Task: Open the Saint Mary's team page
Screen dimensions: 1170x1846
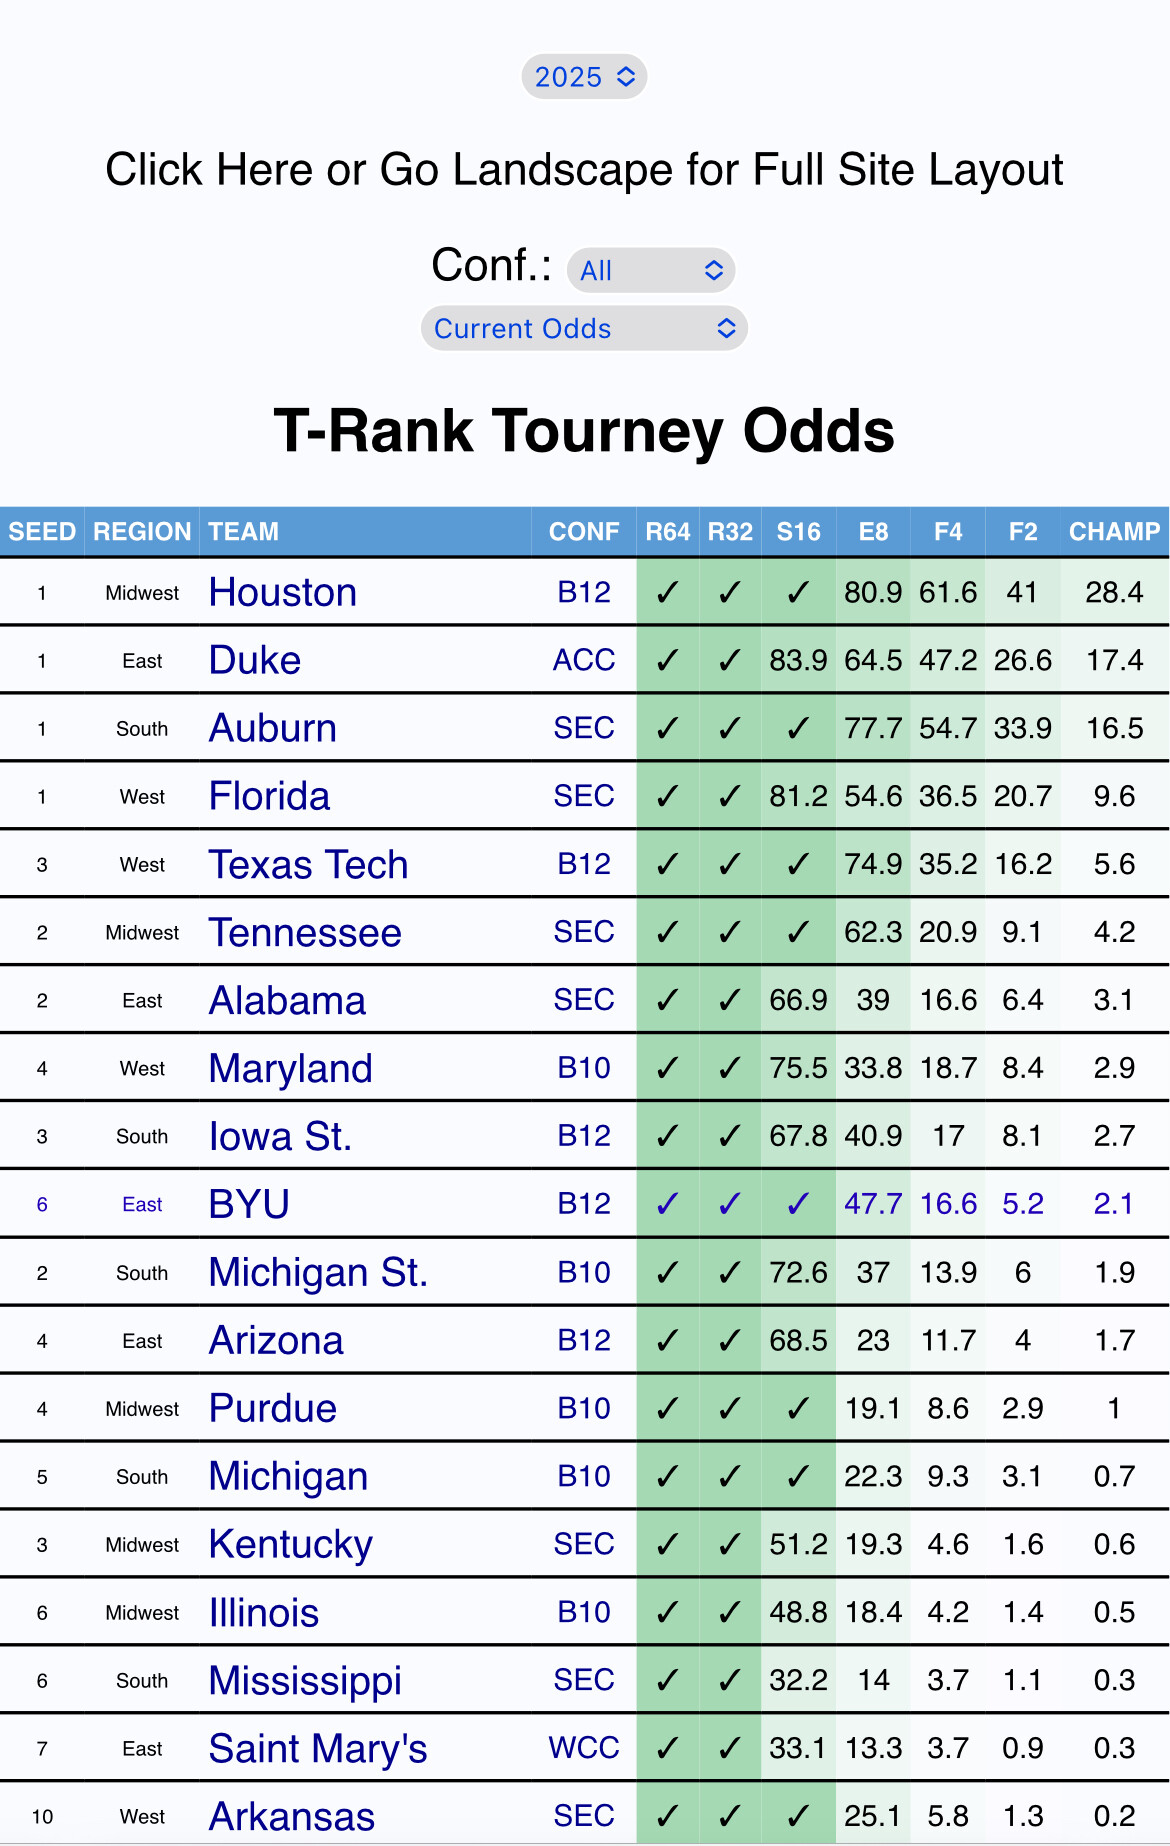Action: click(x=318, y=1749)
